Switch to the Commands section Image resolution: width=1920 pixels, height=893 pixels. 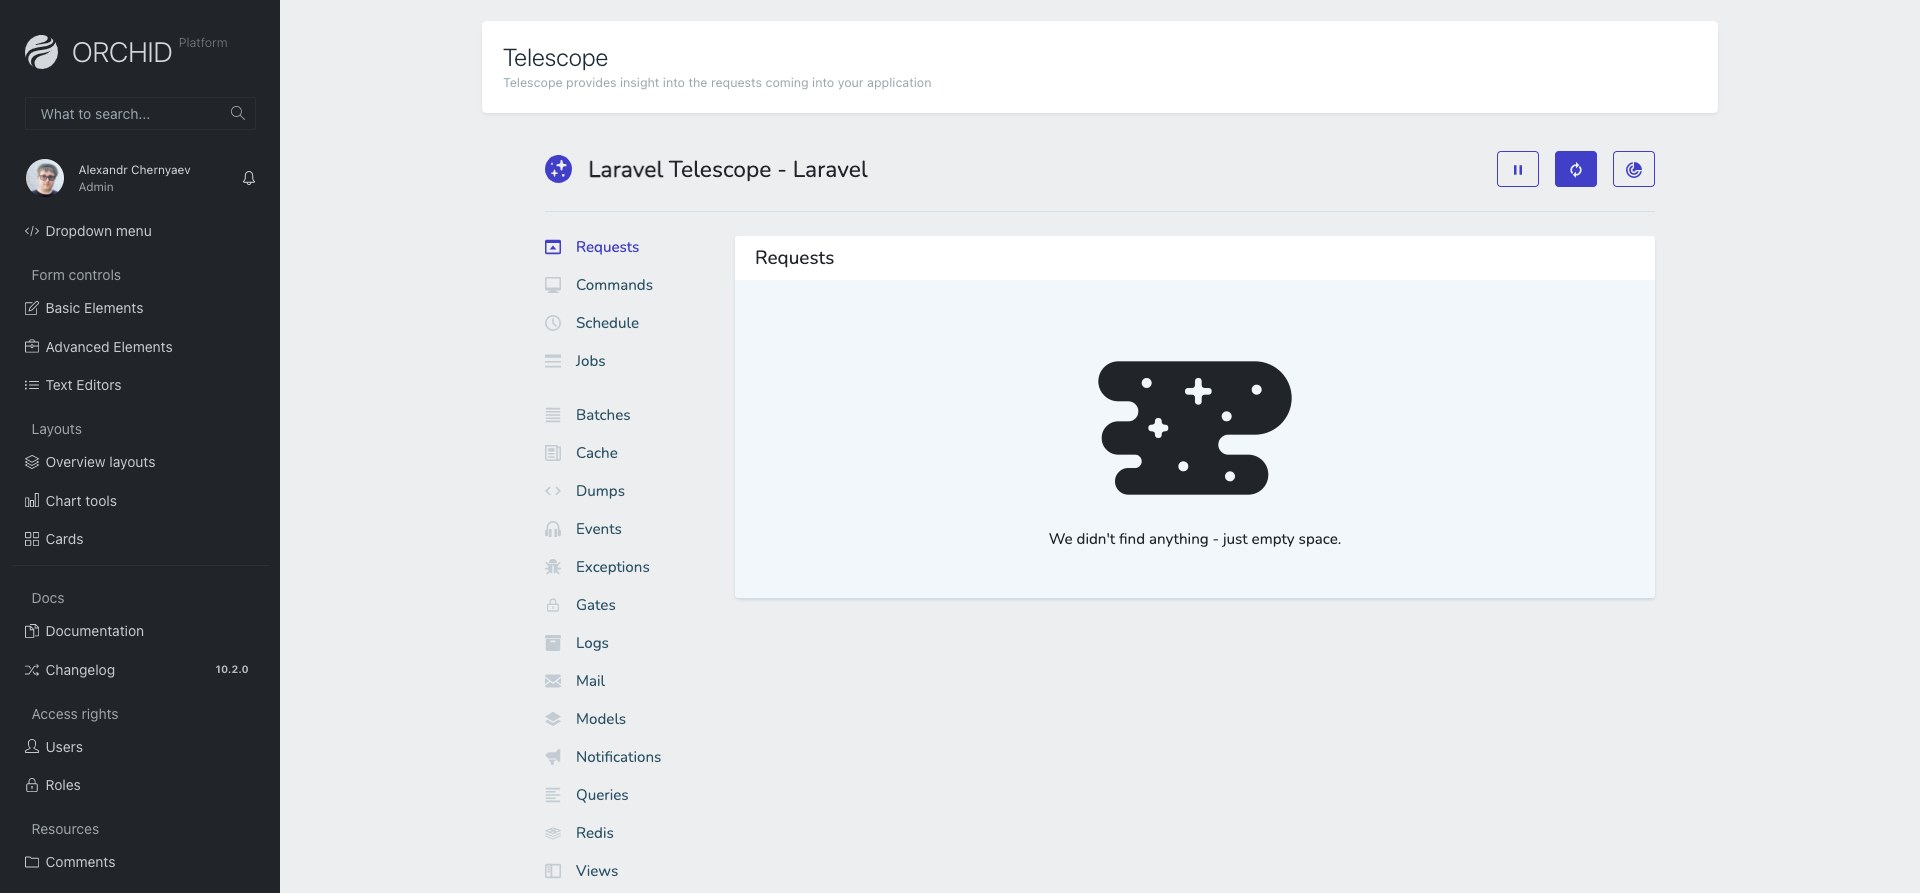pyautogui.click(x=613, y=285)
